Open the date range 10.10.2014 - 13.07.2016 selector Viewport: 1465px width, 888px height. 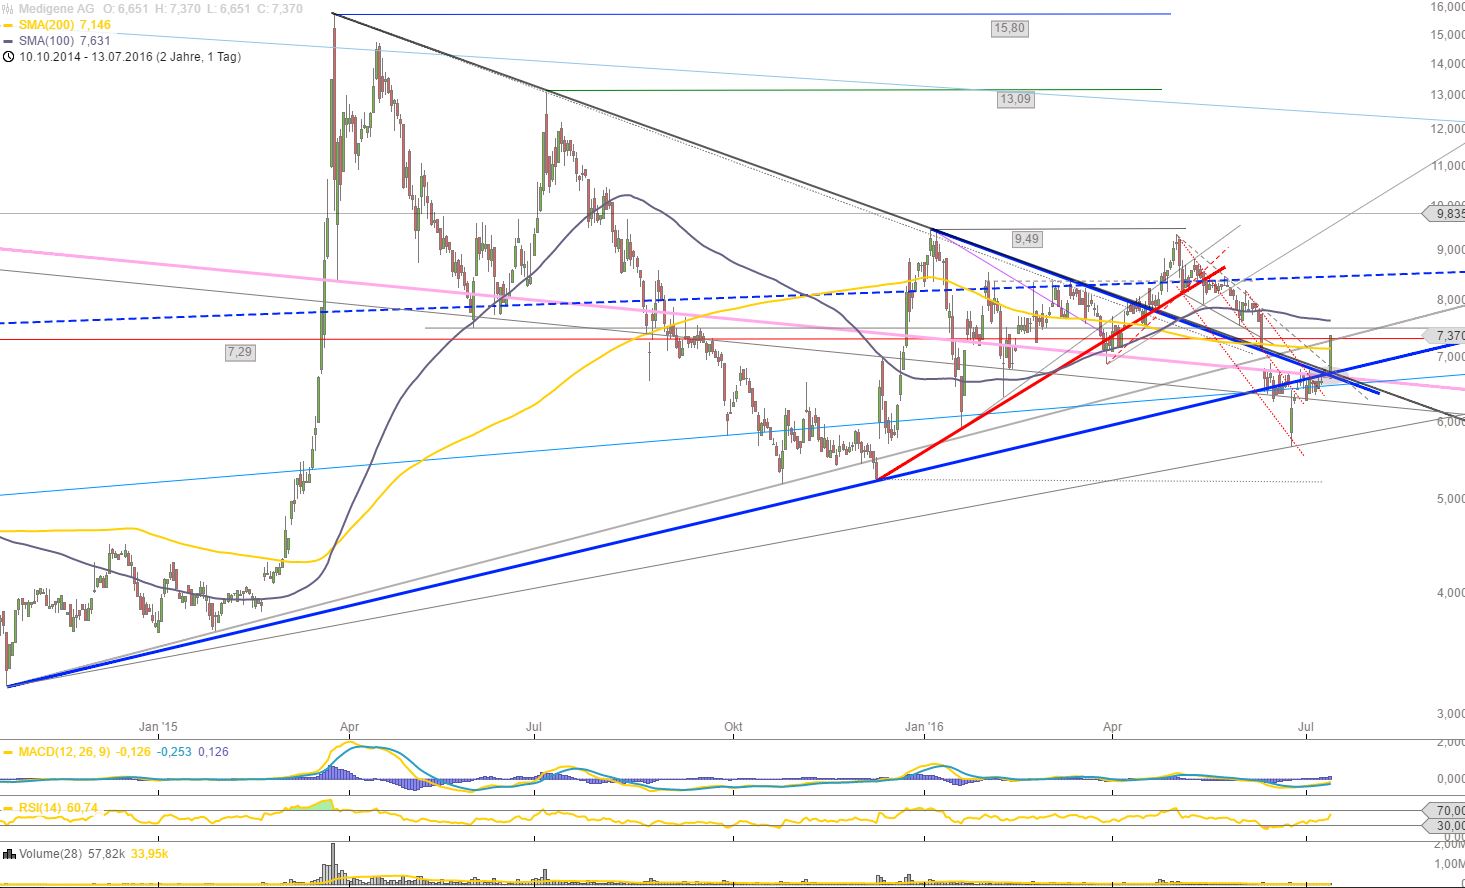tap(125, 57)
